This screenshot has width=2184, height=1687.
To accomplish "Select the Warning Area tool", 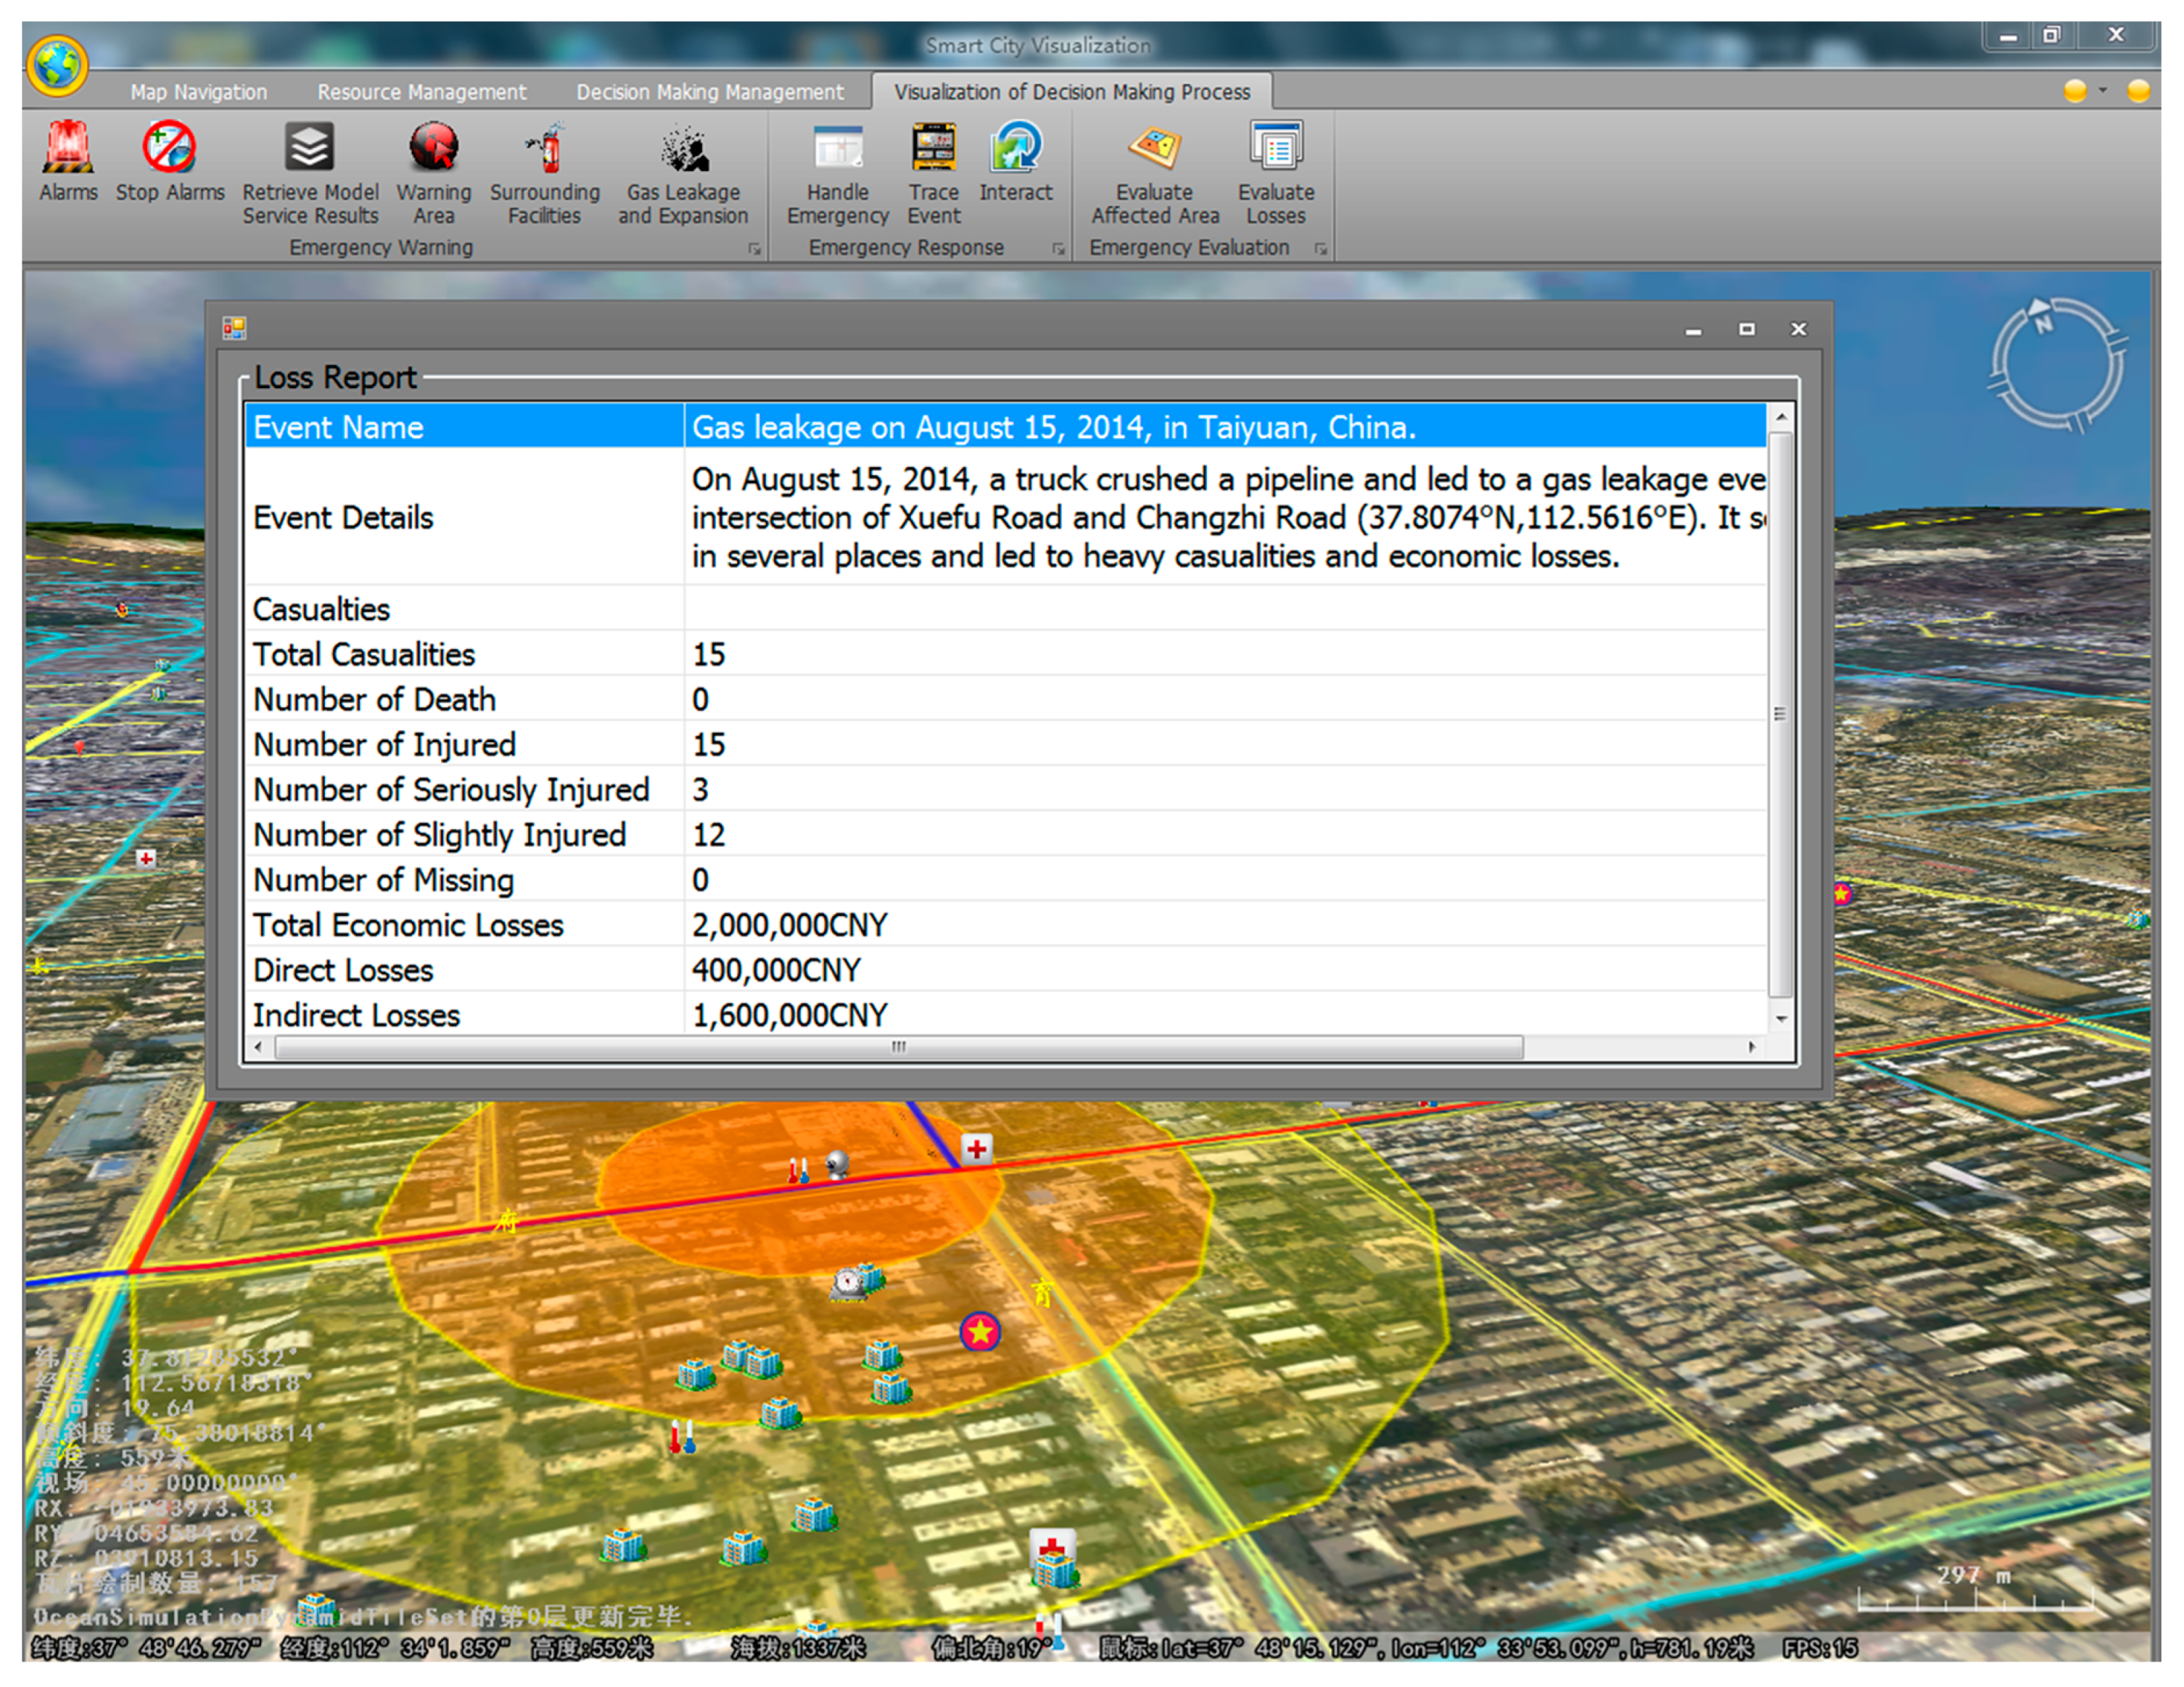I will tap(434, 147).
